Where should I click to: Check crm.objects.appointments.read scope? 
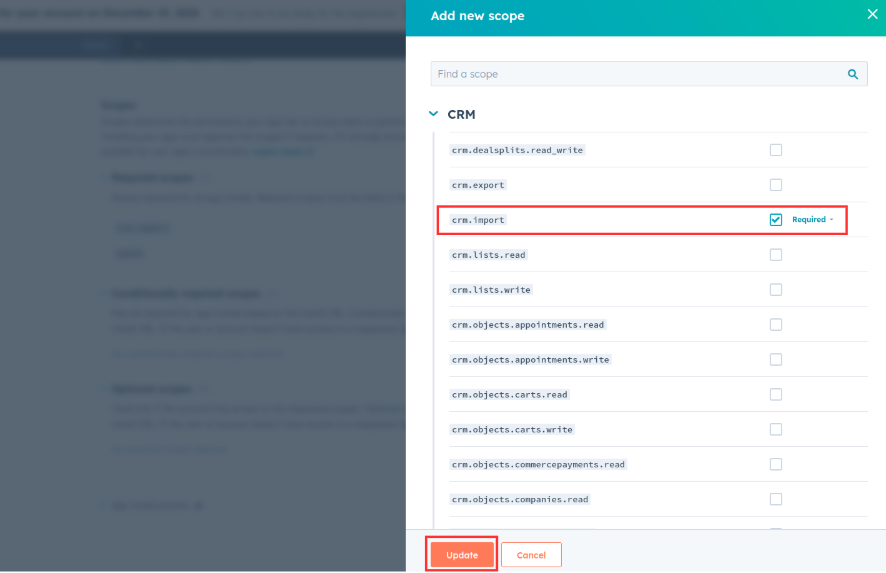pyautogui.click(x=775, y=324)
